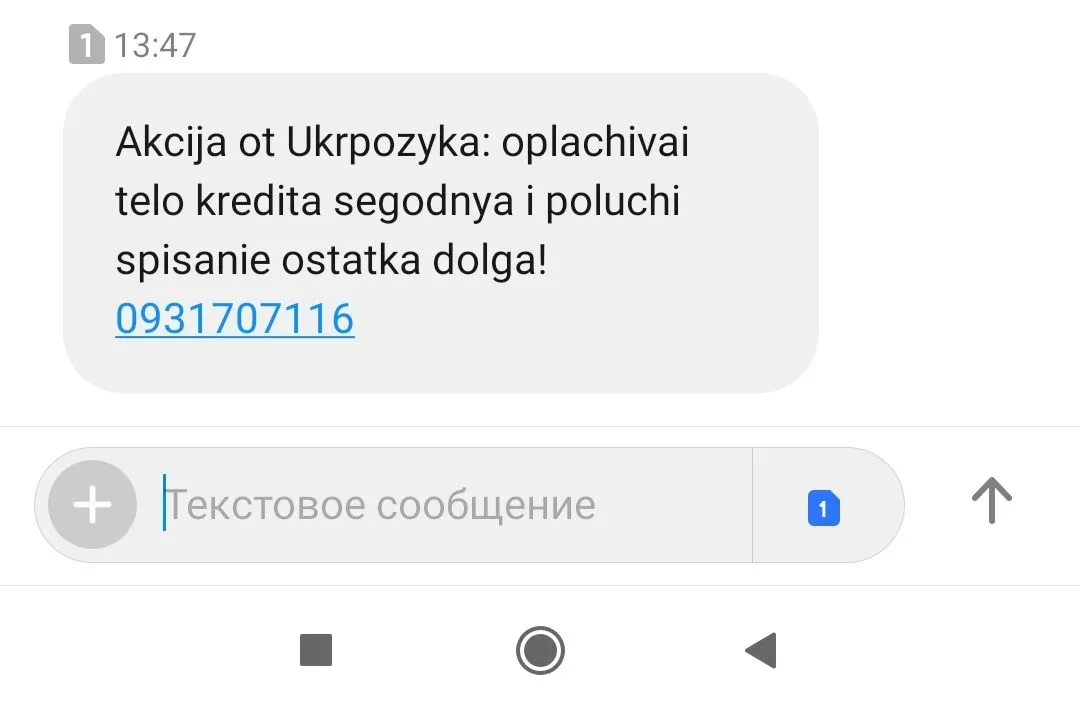Open recent apps with the square button
Image resolution: width=1080 pixels, height=715 pixels.
316,650
